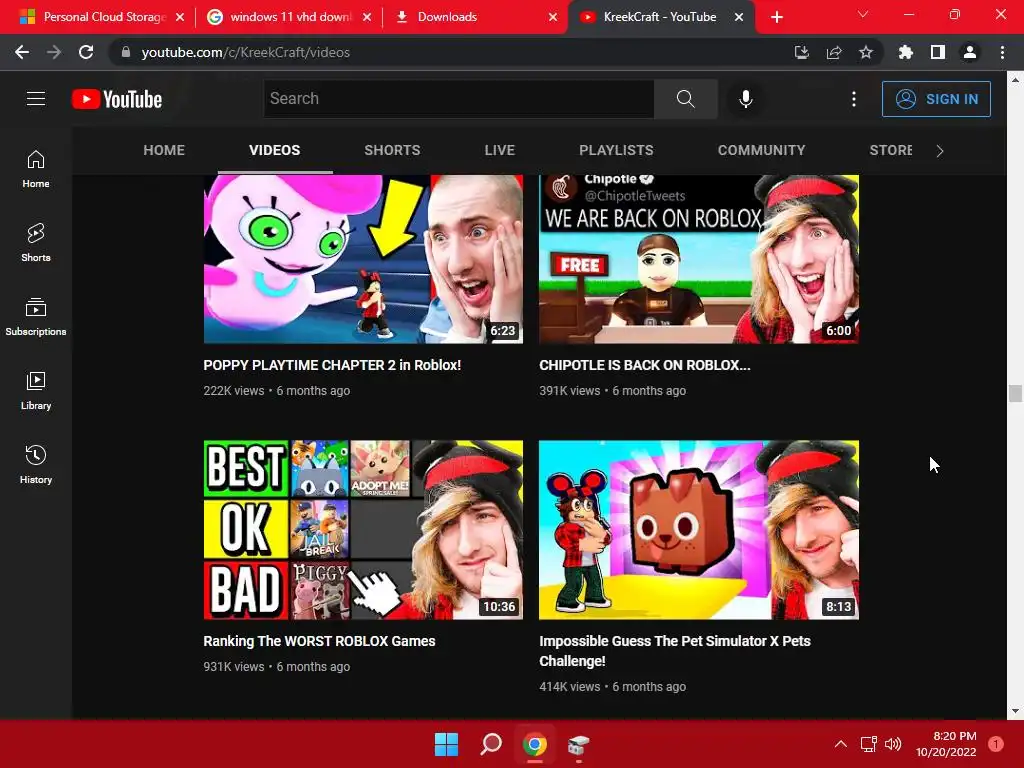Screen dimensions: 1024x768
Task: Click the share page icon in address bar
Action: click(x=834, y=52)
